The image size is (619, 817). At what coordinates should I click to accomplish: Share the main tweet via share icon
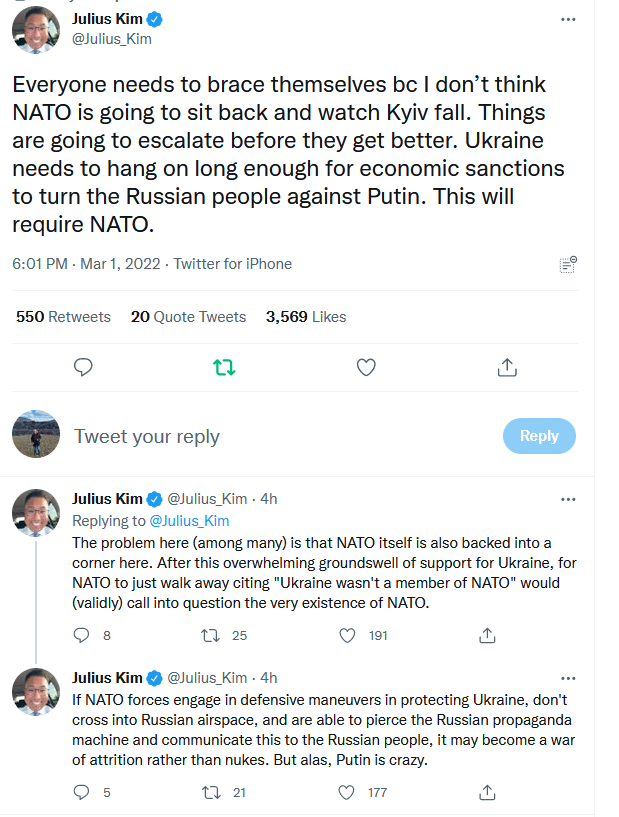[x=507, y=368]
